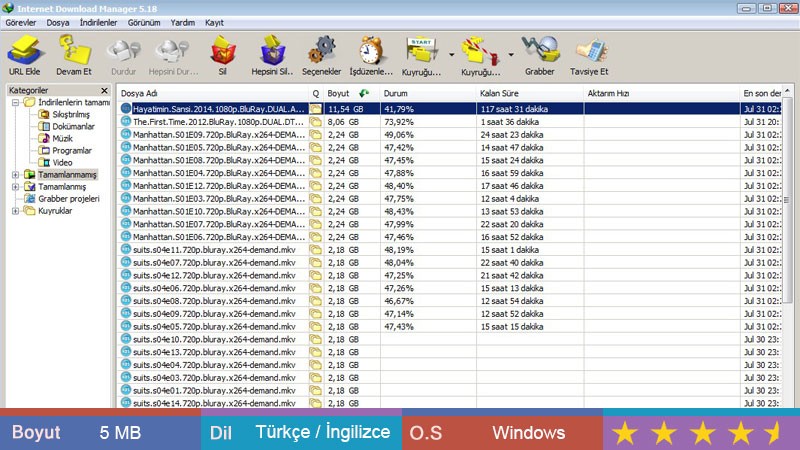The height and width of the screenshot is (450, 800).
Task: Select the suits.s04e08 download row
Action: coord(449,301)
